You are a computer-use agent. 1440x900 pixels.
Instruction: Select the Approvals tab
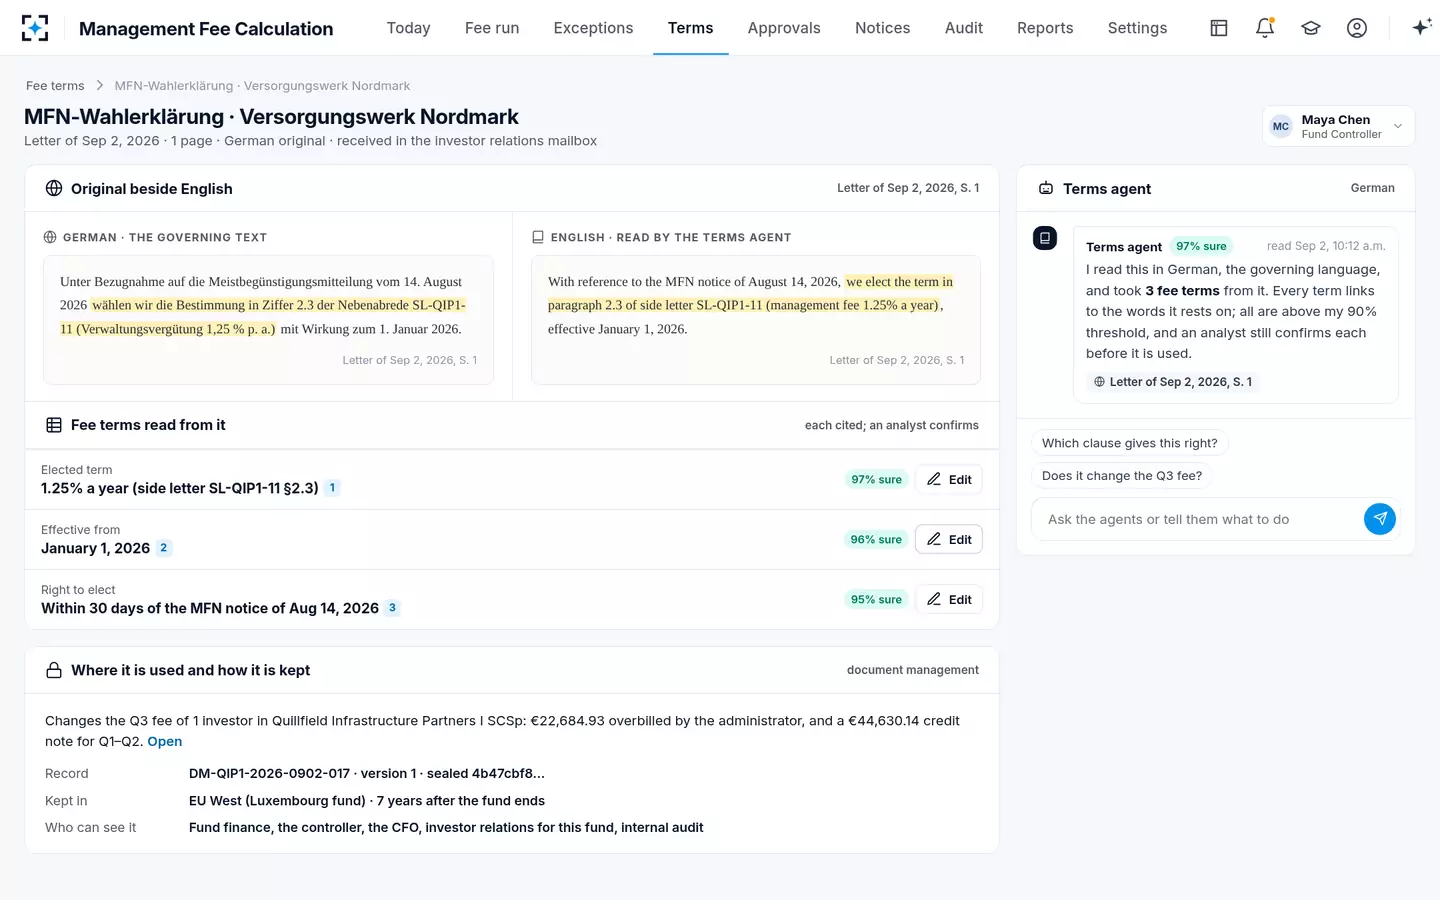[784, 28]
